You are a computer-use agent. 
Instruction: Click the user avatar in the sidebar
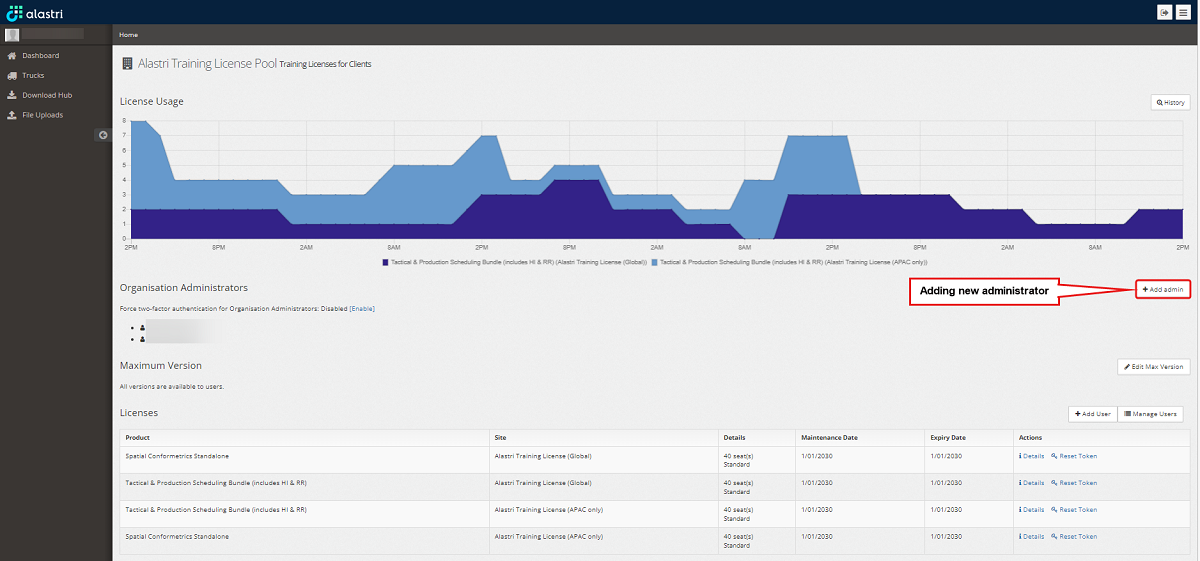pyautogui.click(x=12, y=35)
